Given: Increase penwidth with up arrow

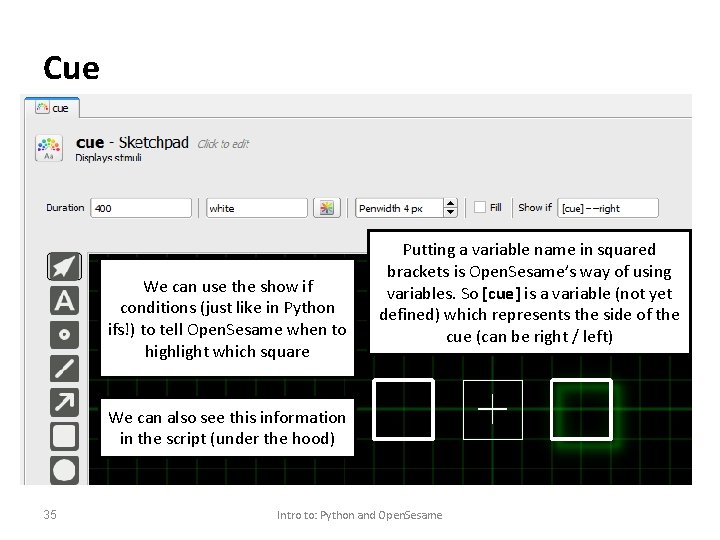Looking at the screenshot, I should pos(450,203).
